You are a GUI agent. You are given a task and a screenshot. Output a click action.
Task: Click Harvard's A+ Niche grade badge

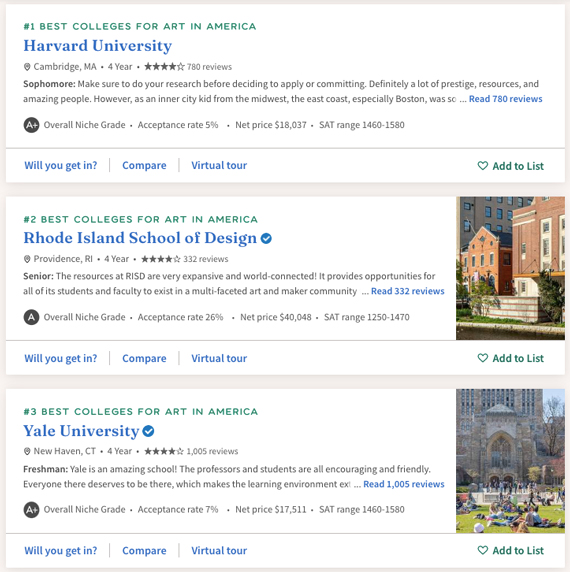tap(31, 125)
